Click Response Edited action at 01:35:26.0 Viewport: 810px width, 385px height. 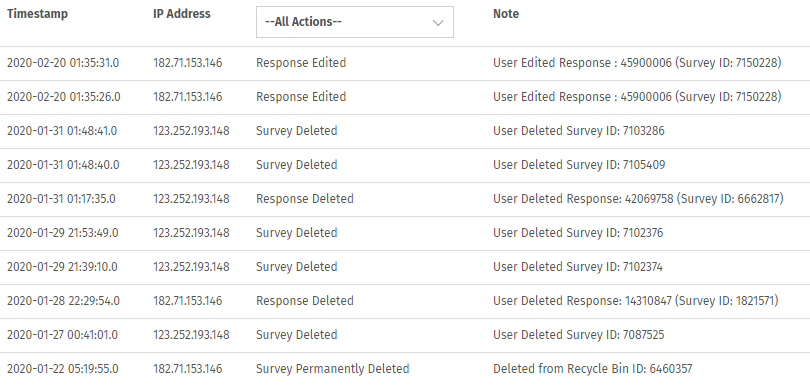tap(301, 97)
